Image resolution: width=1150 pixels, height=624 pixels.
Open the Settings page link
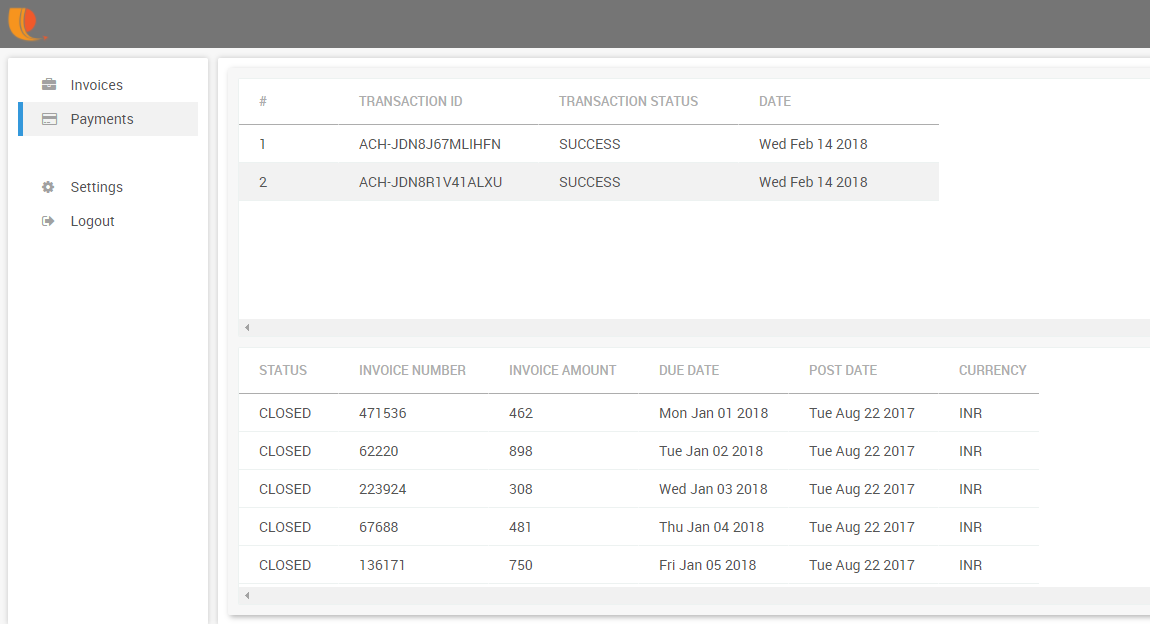[96, 187]
